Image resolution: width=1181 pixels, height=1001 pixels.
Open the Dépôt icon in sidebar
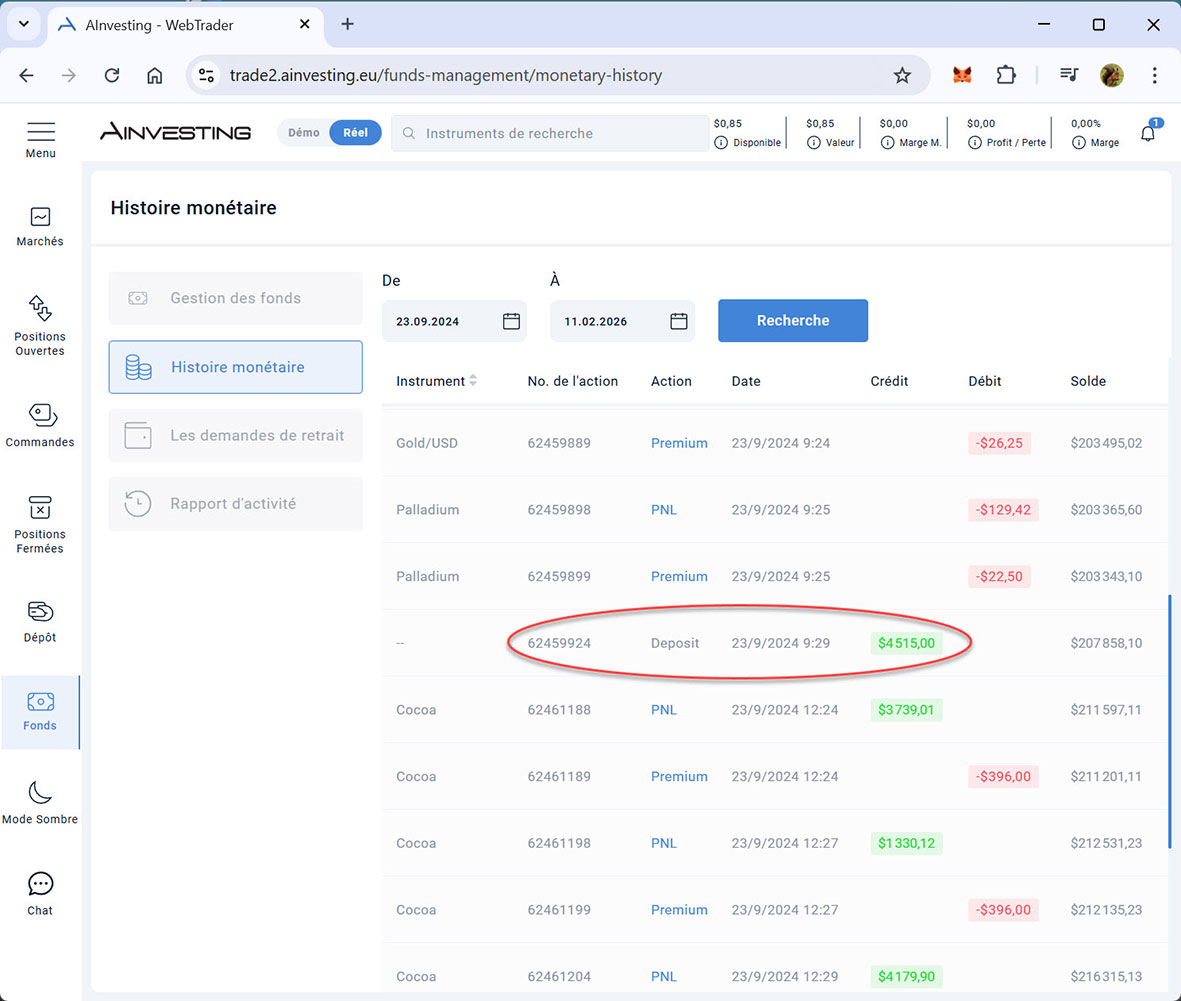[x=40, y=611]
